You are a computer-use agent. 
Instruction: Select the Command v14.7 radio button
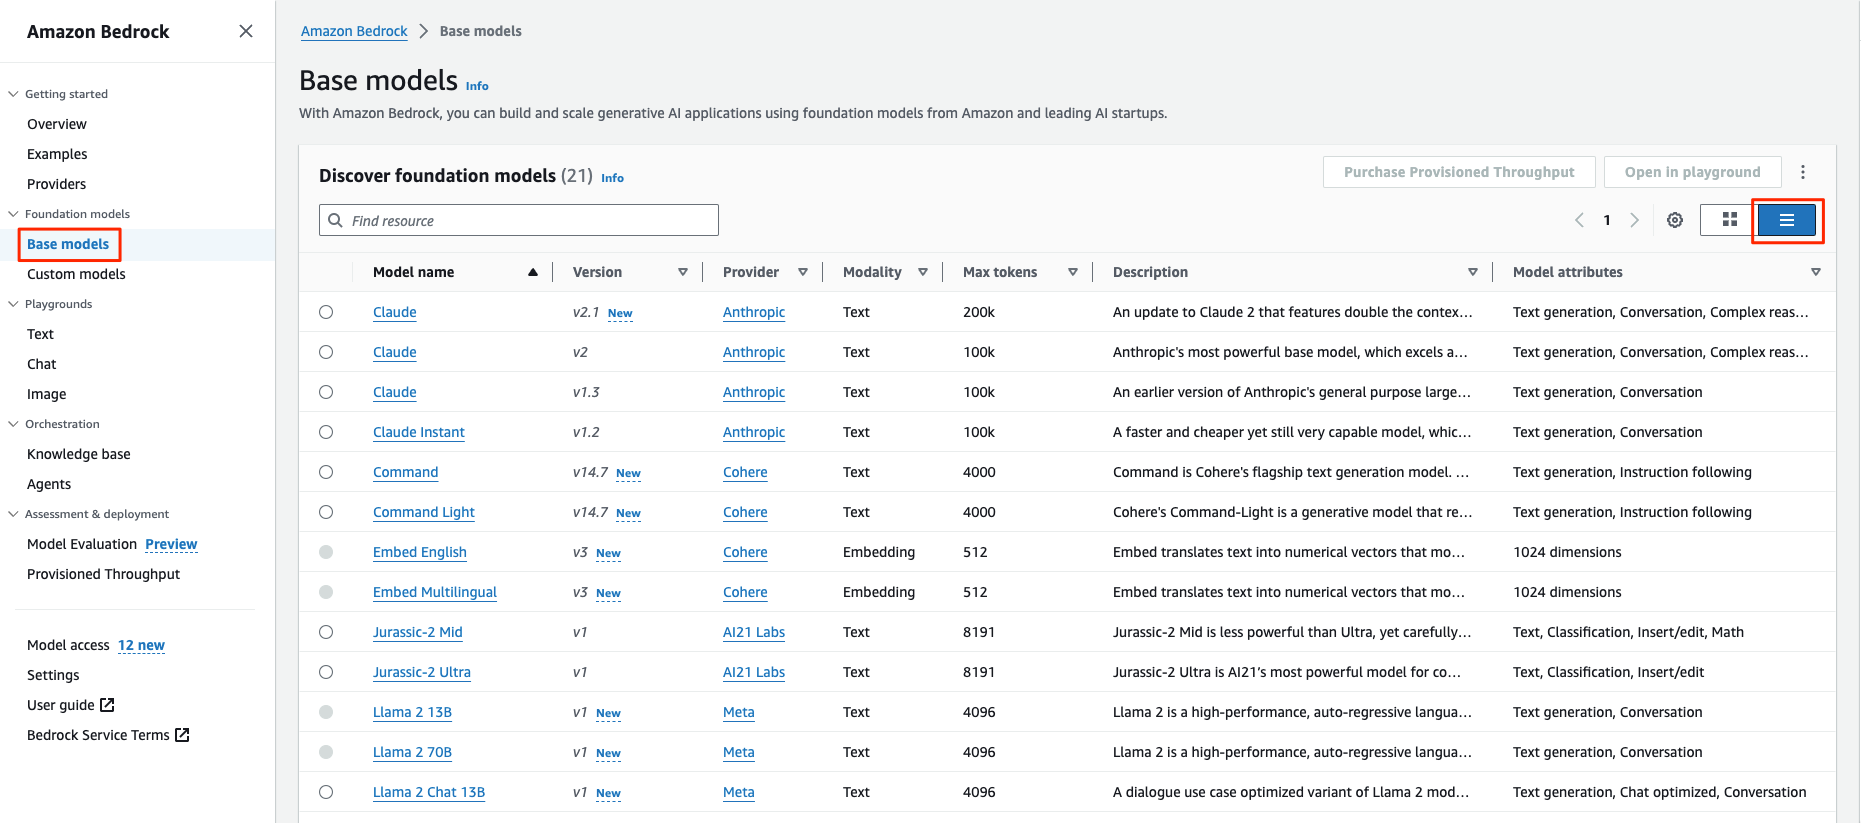tap(326, 472)
